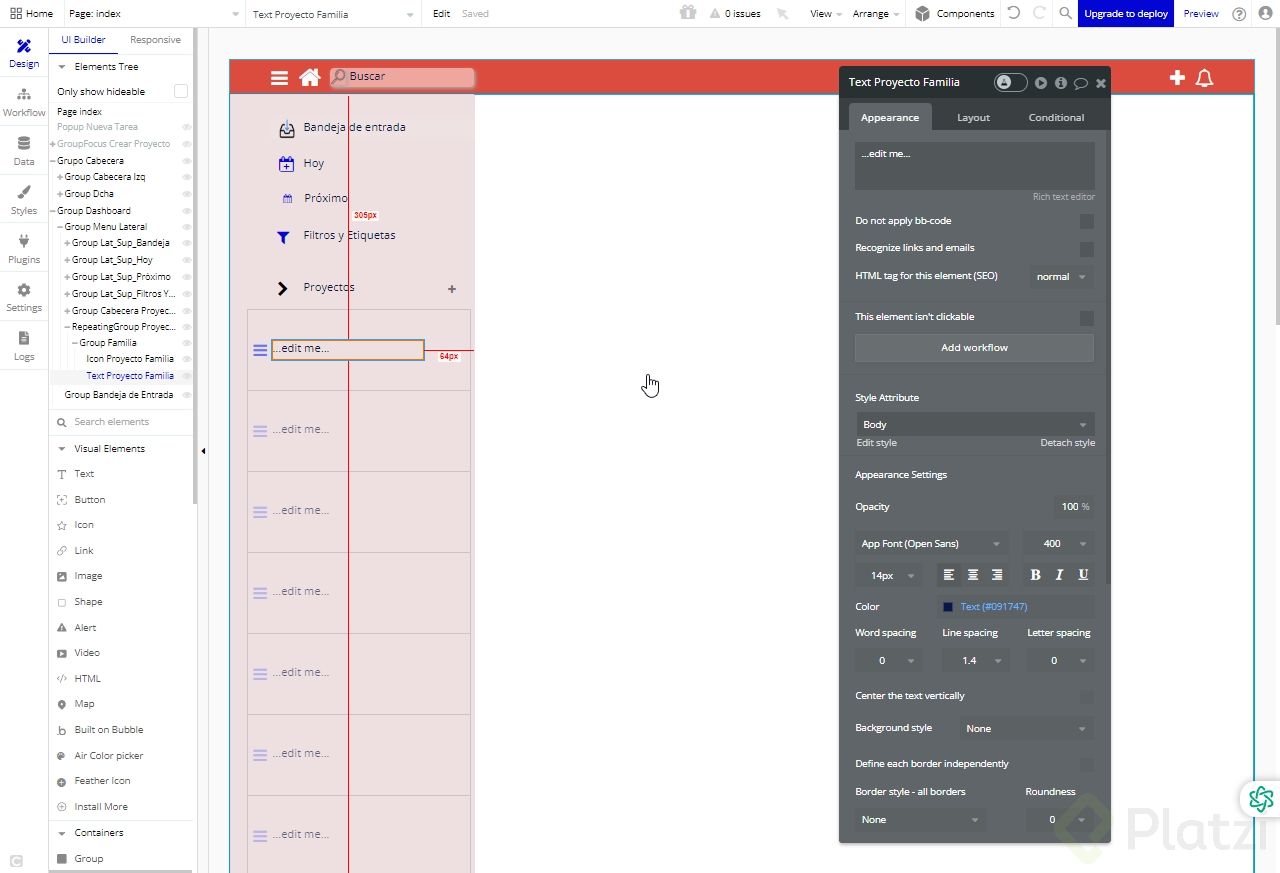Align text right in Appearance settings

[x=997, y=575]
